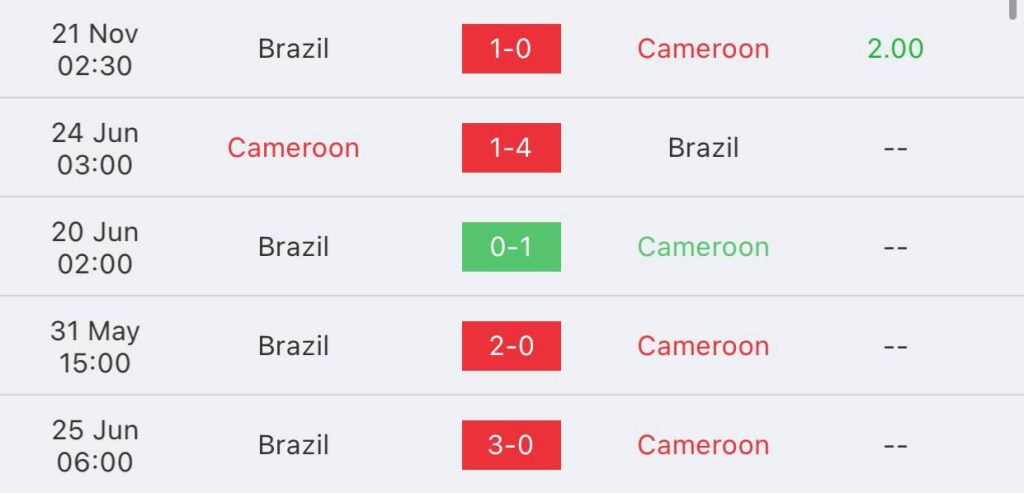Select green Cameroon in 20 Jun match

pos(703,247)
